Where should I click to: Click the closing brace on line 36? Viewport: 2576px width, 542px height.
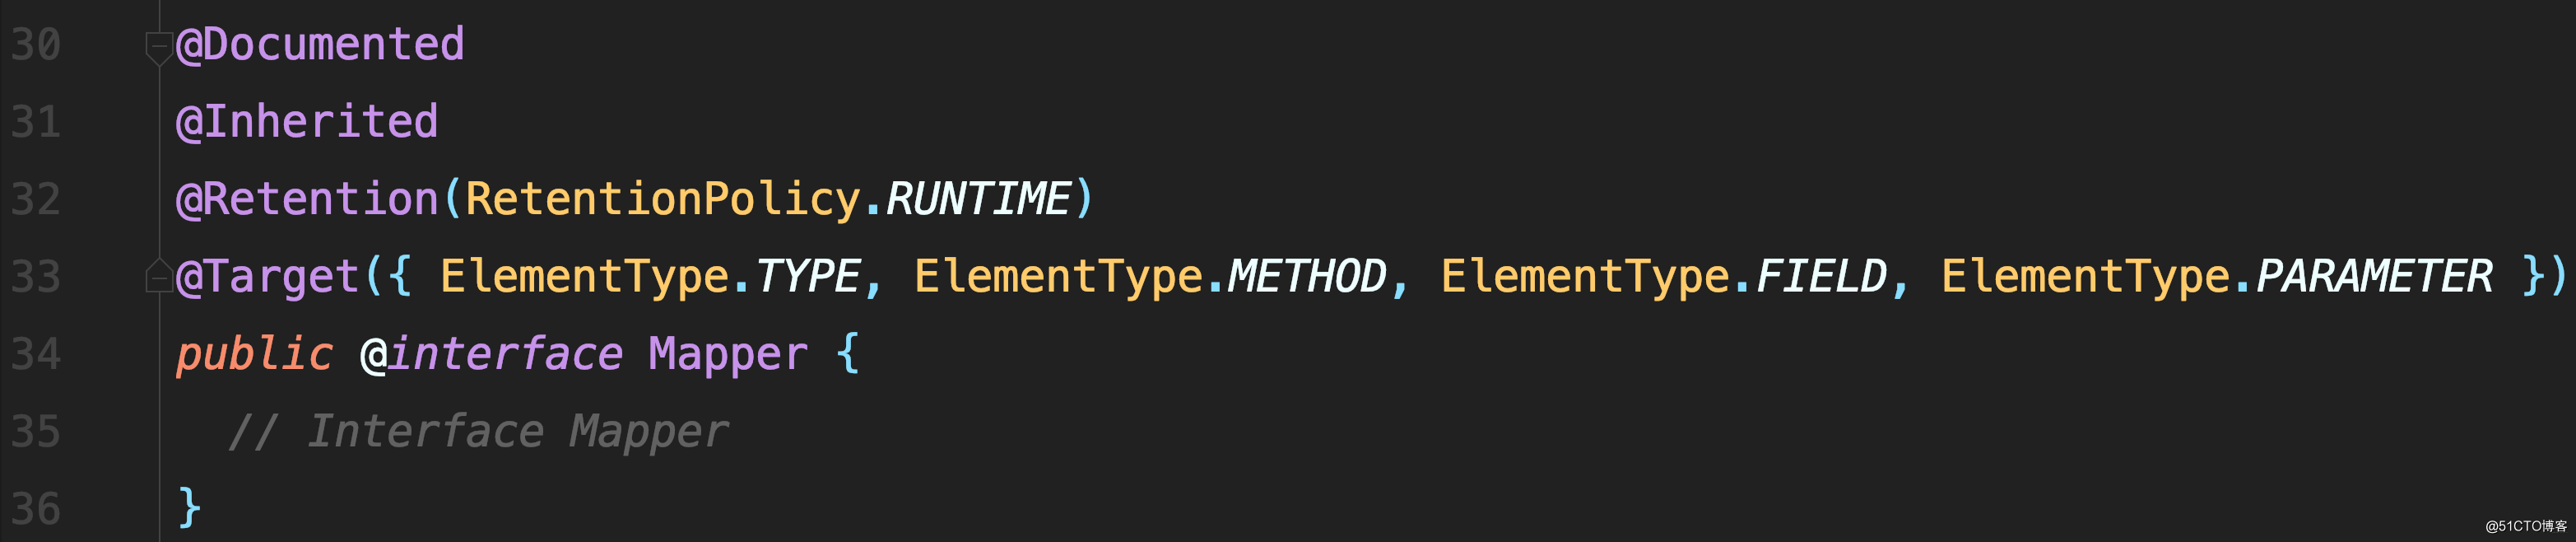coord(189,508)
